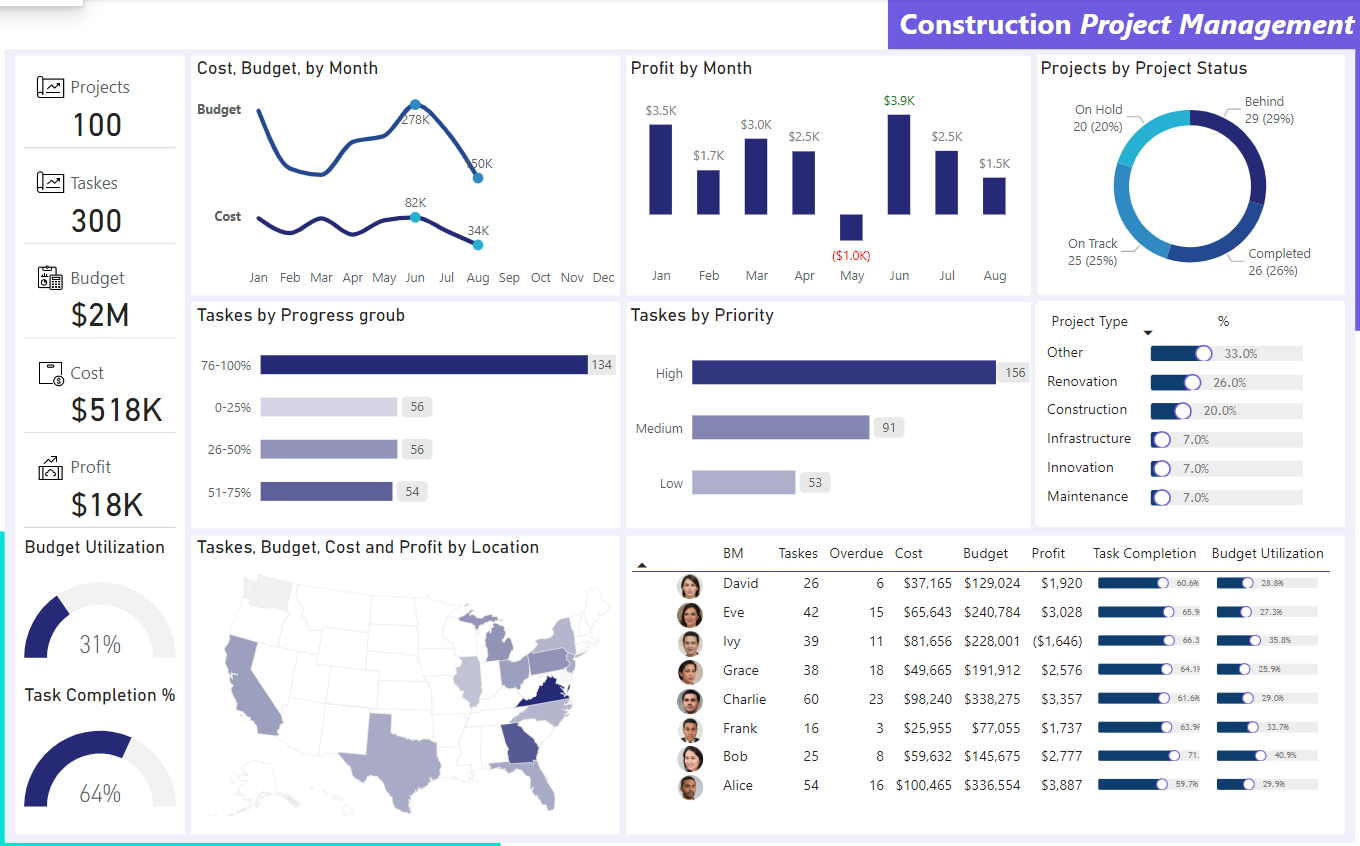The width and height of the screenshot is (1360, 846).
Task: Click the June Budget data point 278K
Action: click(x=415, y=105)
